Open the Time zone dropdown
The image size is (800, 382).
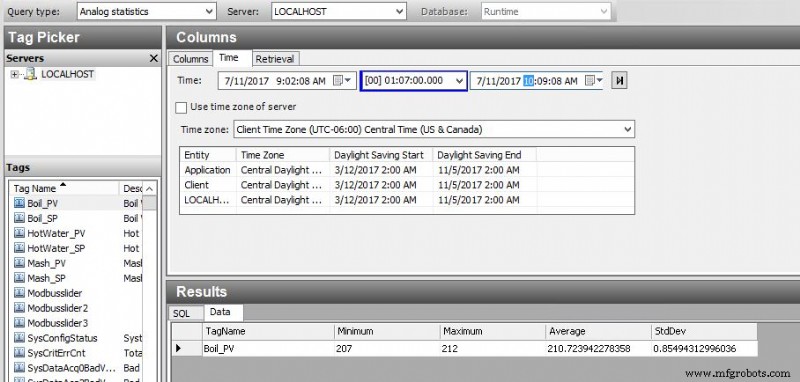434,130
